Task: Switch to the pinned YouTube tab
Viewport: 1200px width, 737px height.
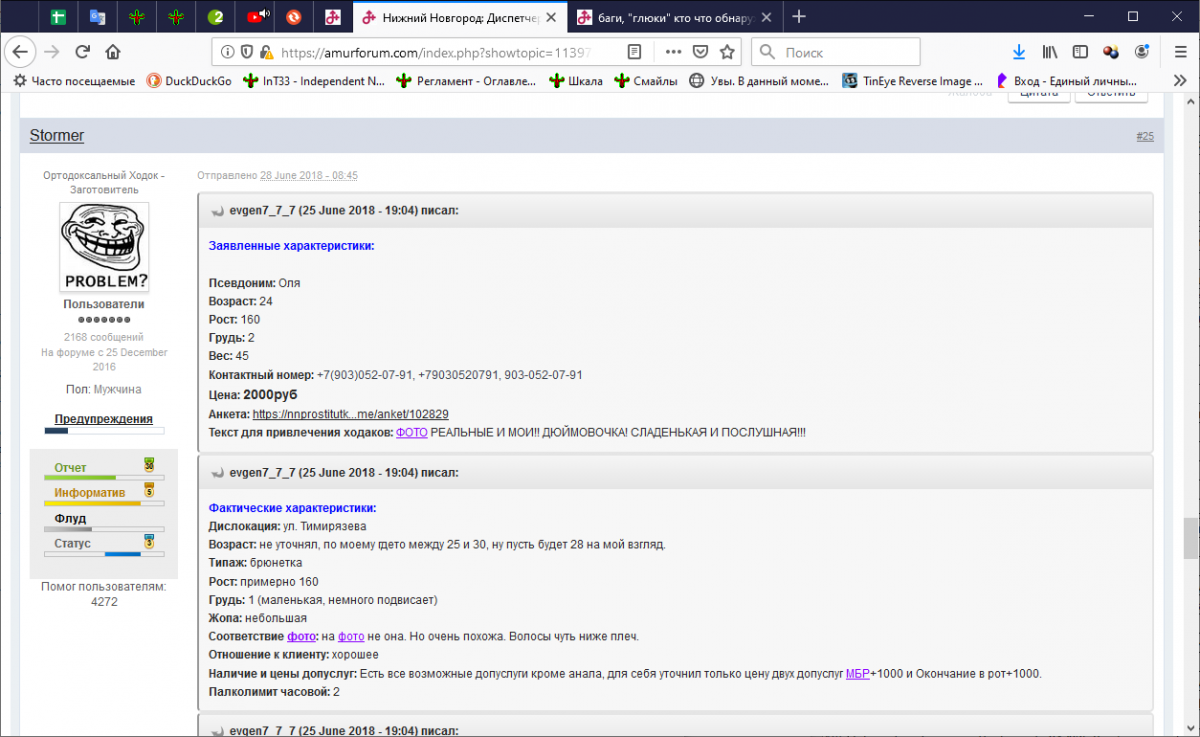Action: (257, 17)
